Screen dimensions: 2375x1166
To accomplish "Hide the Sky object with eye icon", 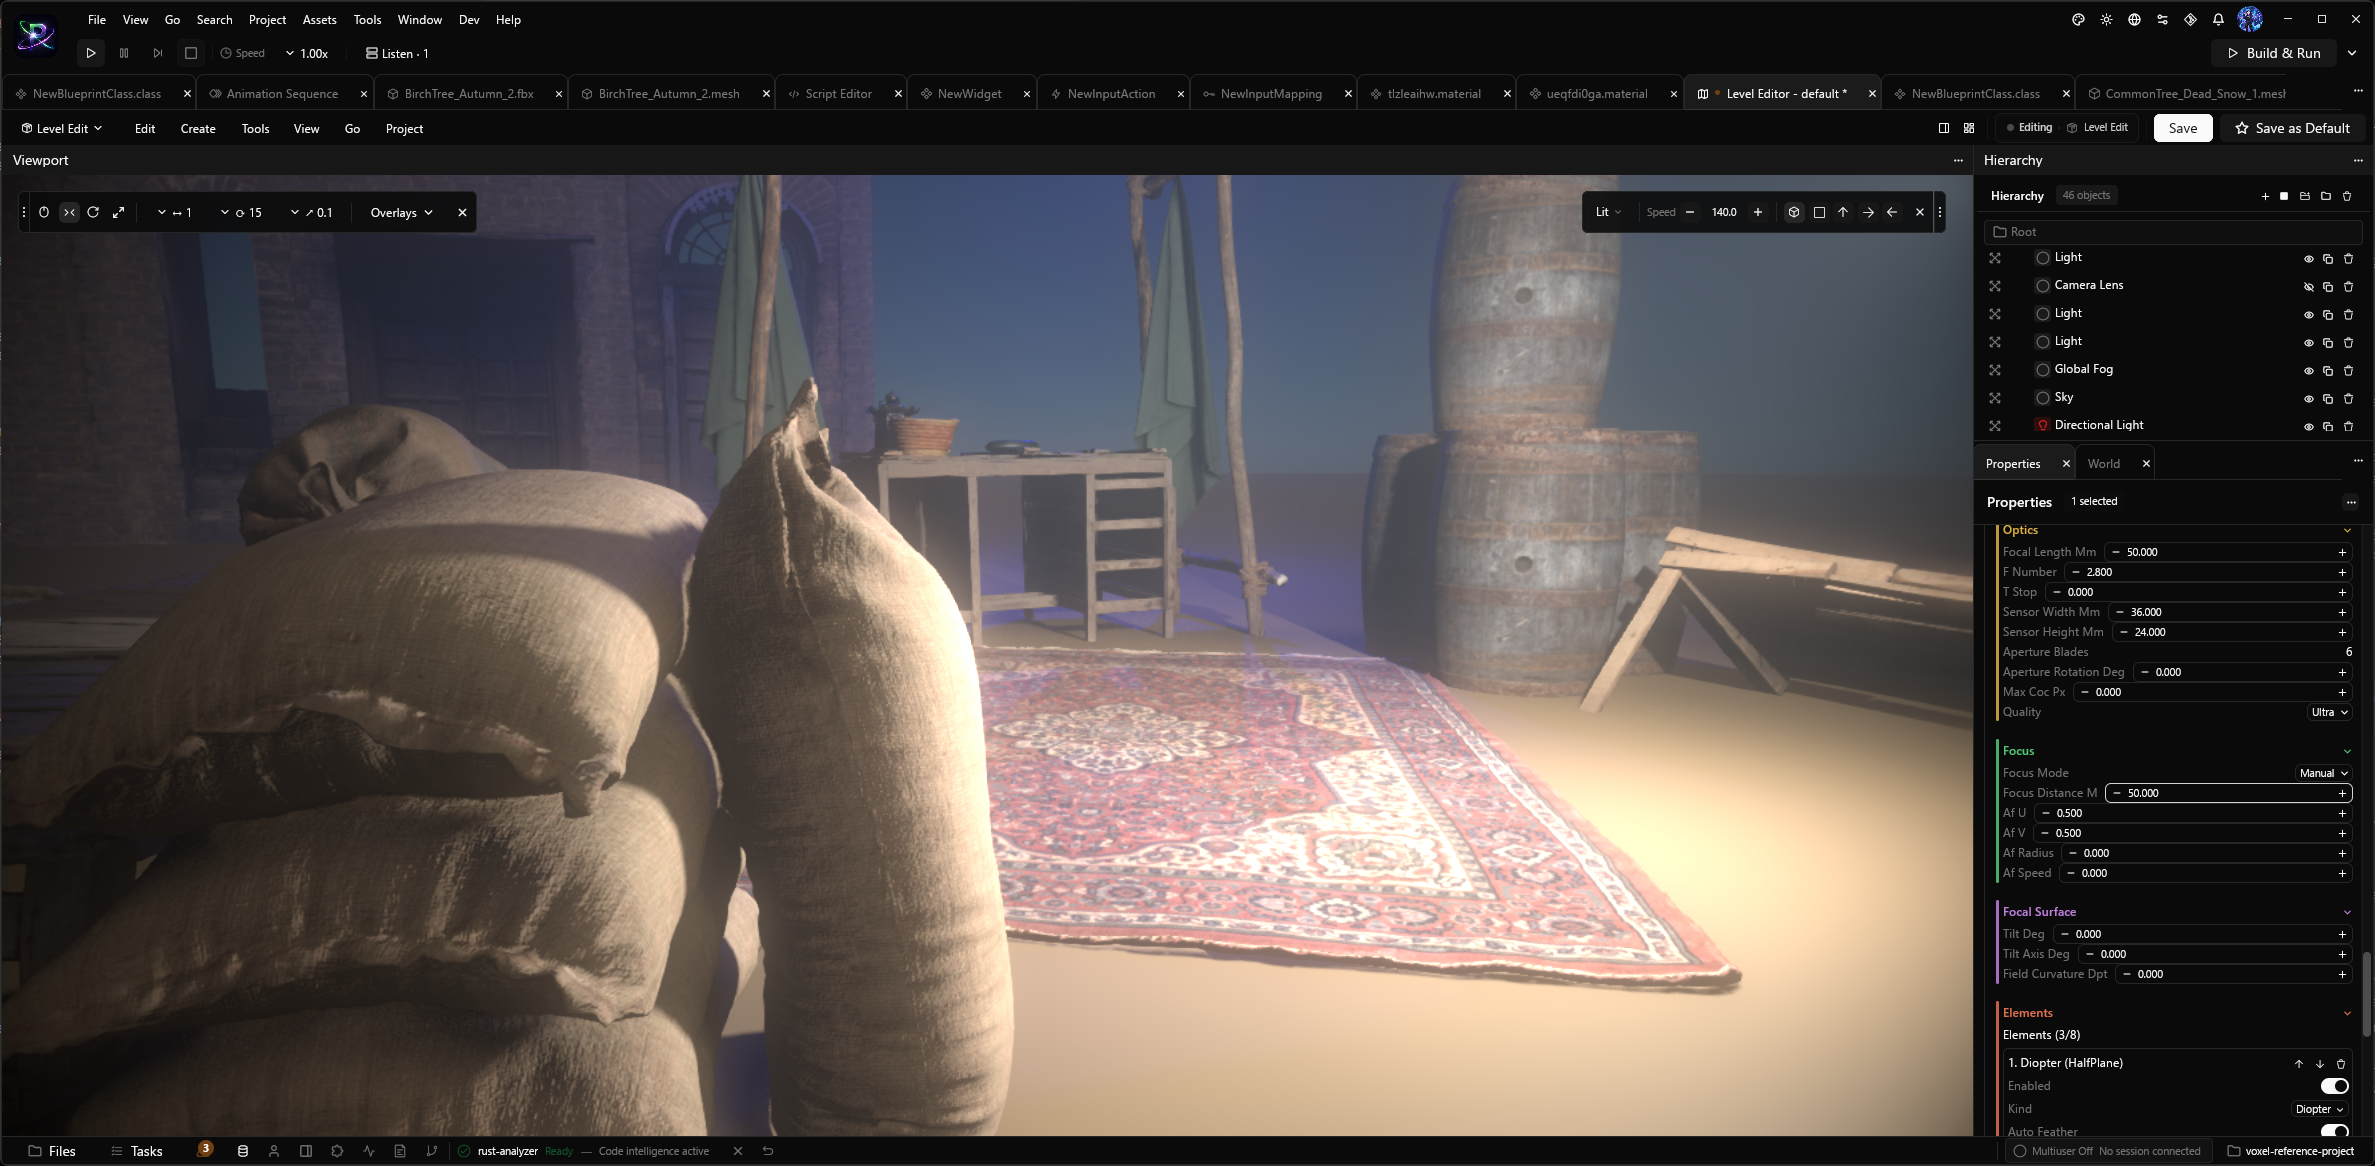I will pyautogui.click(x=2309, y=398).
